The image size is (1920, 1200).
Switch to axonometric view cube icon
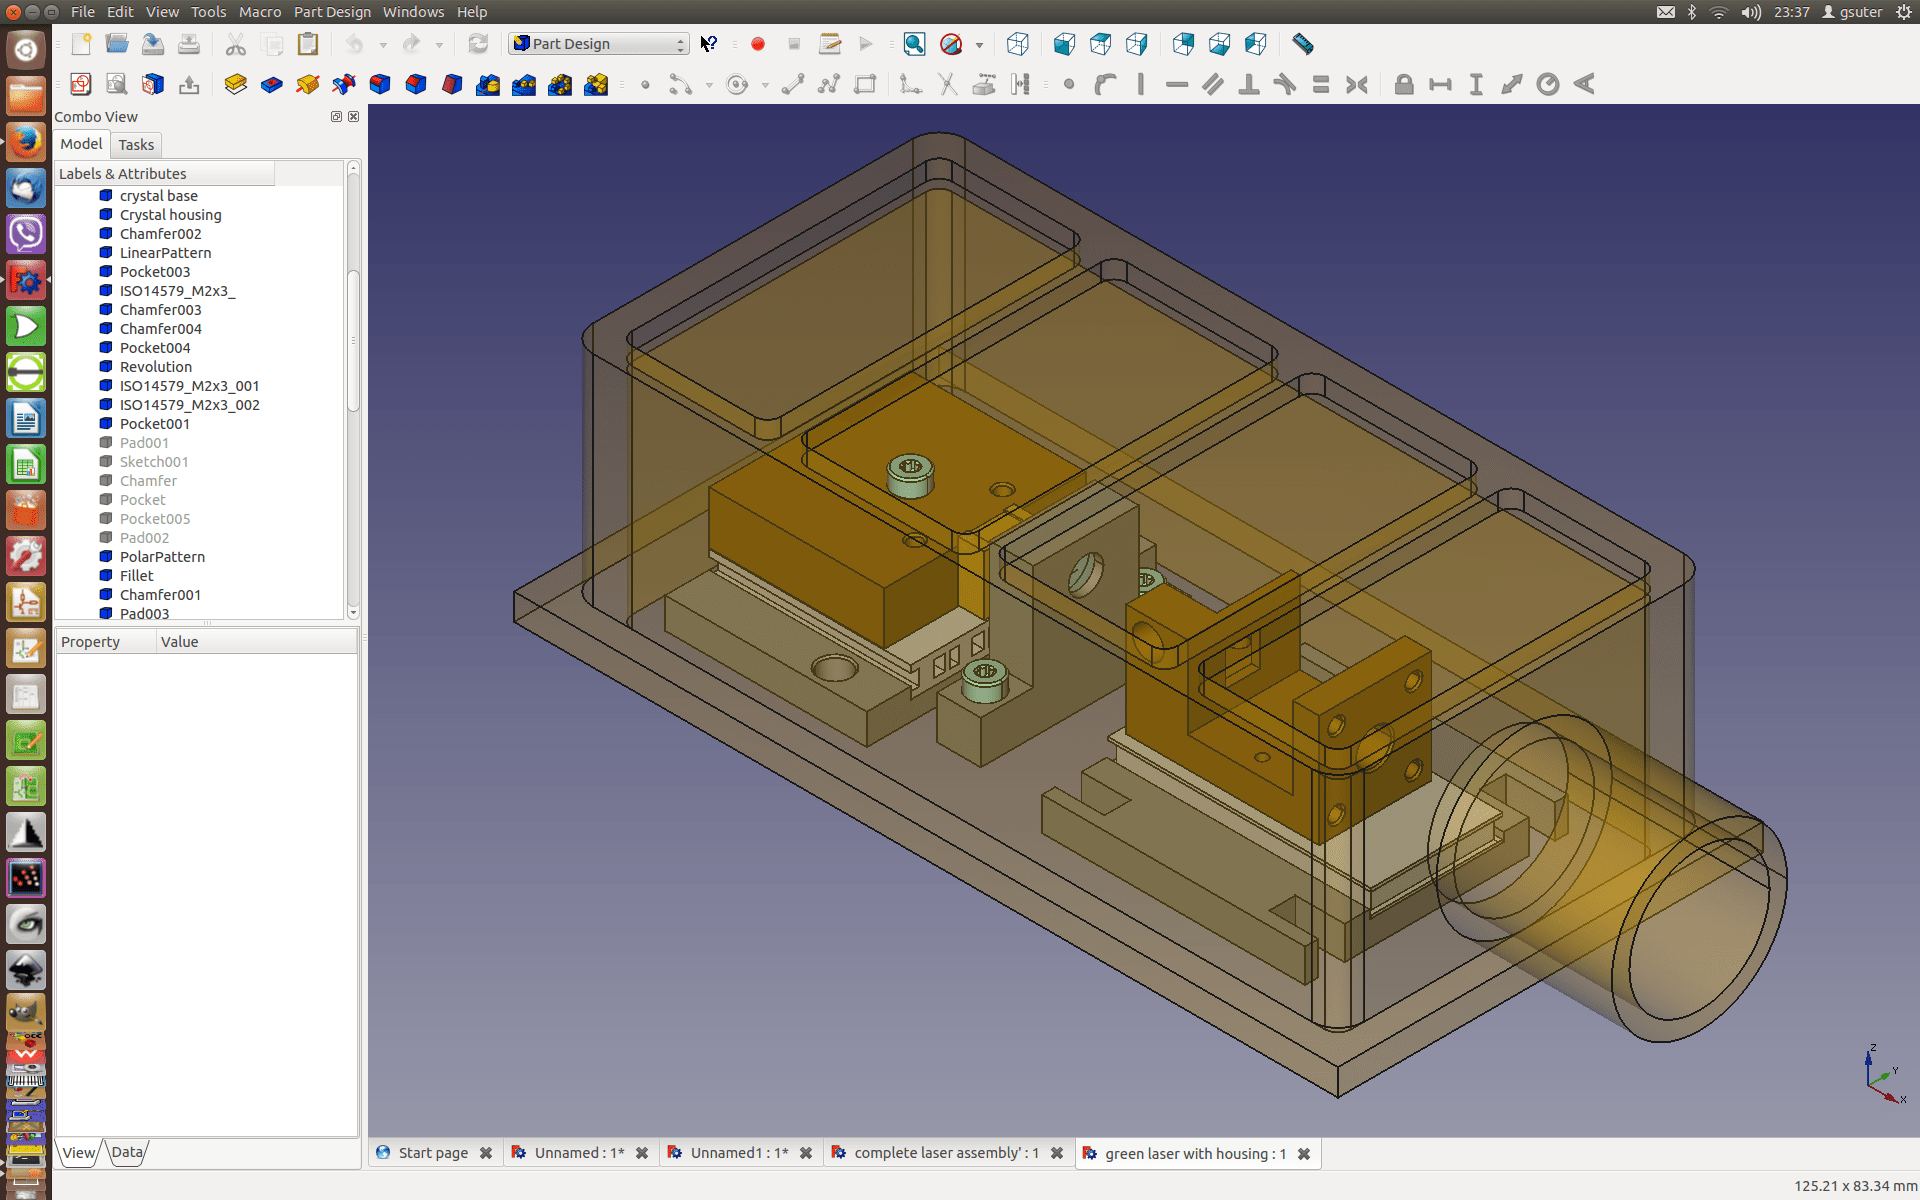(1017, 44)
